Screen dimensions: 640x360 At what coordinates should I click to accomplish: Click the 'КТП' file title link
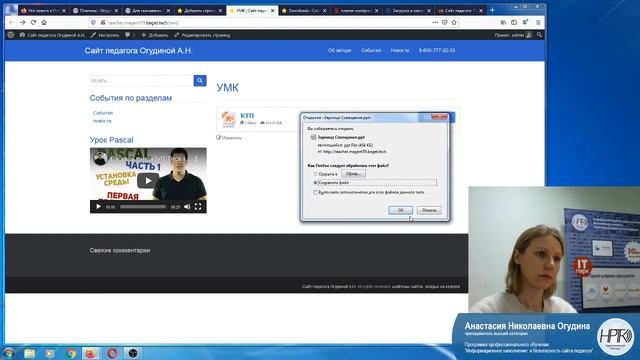coord(247,116)
